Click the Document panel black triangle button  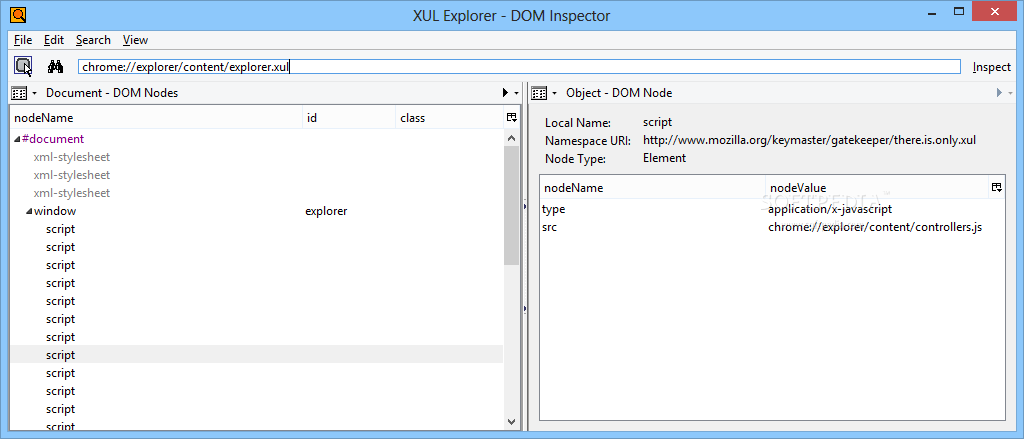point(505,93)
